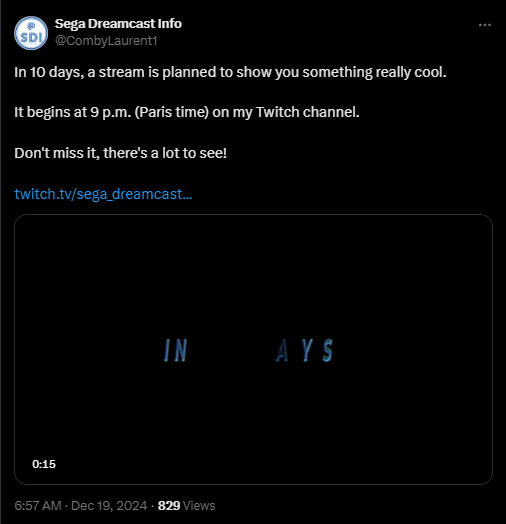The height and width of the screenshot is (524, 506).
Task: Play the embedded teaser video
Action: point(253,349)
